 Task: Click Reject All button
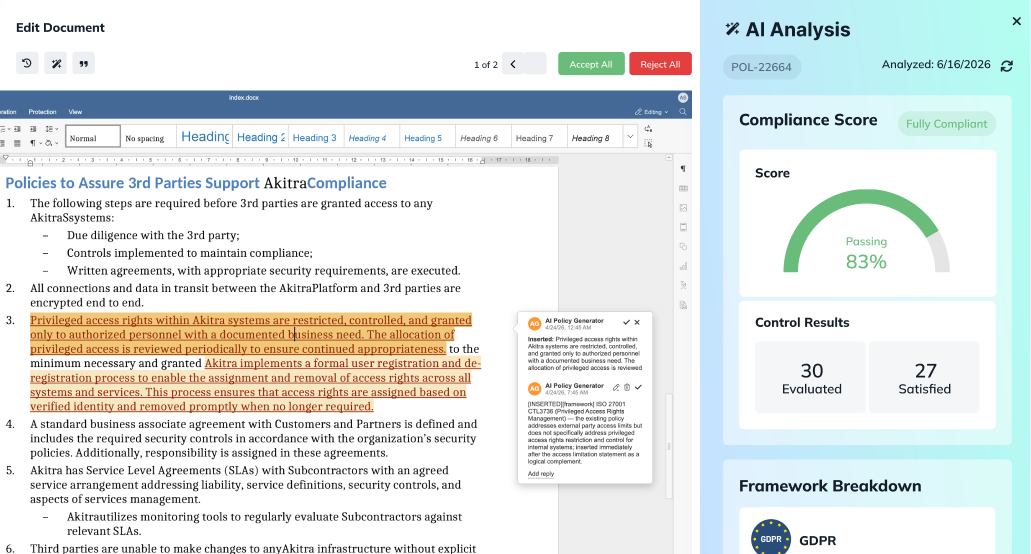point(660,64)
